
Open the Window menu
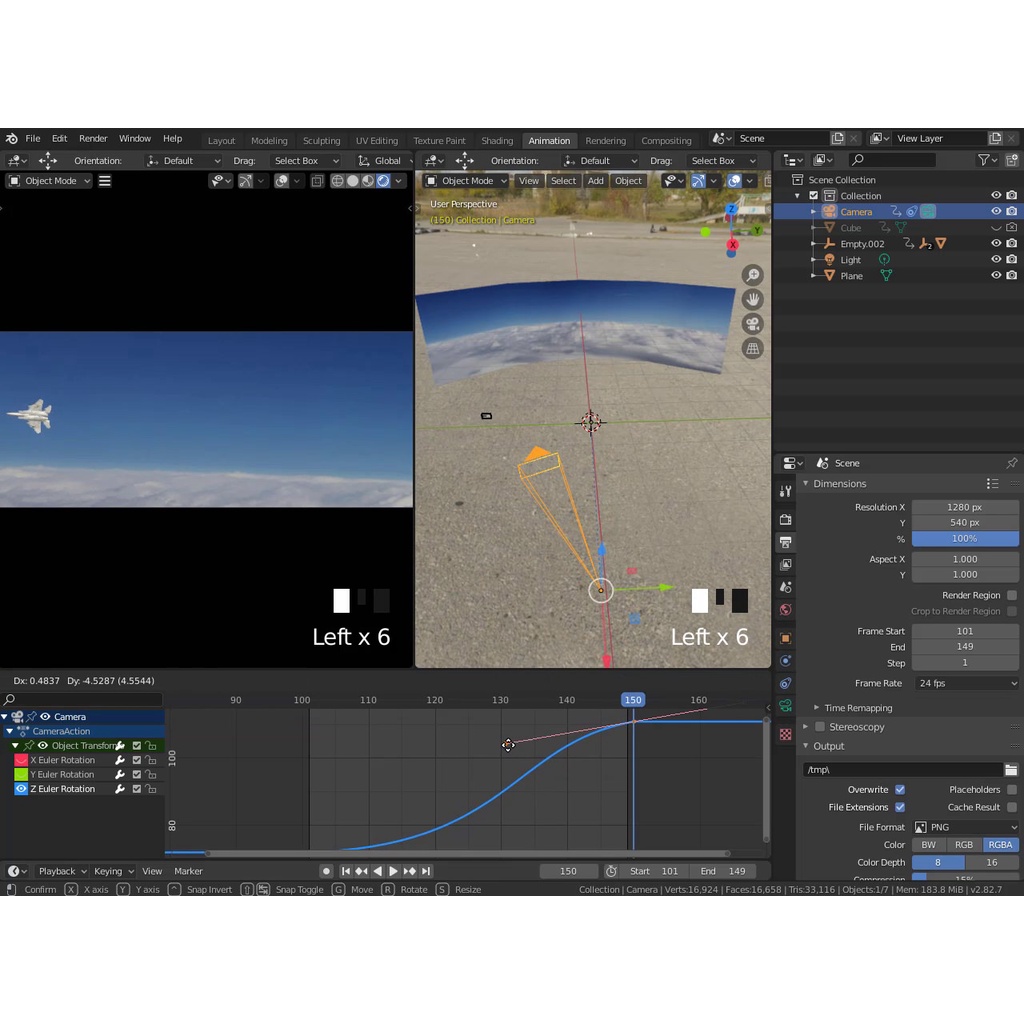pyautogui.click(x=135, y=139)
